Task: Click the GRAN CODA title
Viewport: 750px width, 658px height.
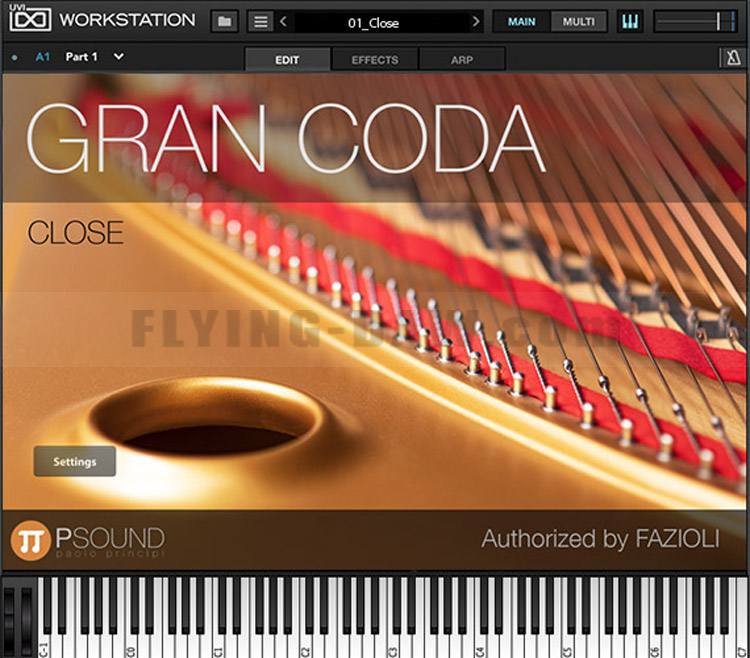Action: (286, 139)
